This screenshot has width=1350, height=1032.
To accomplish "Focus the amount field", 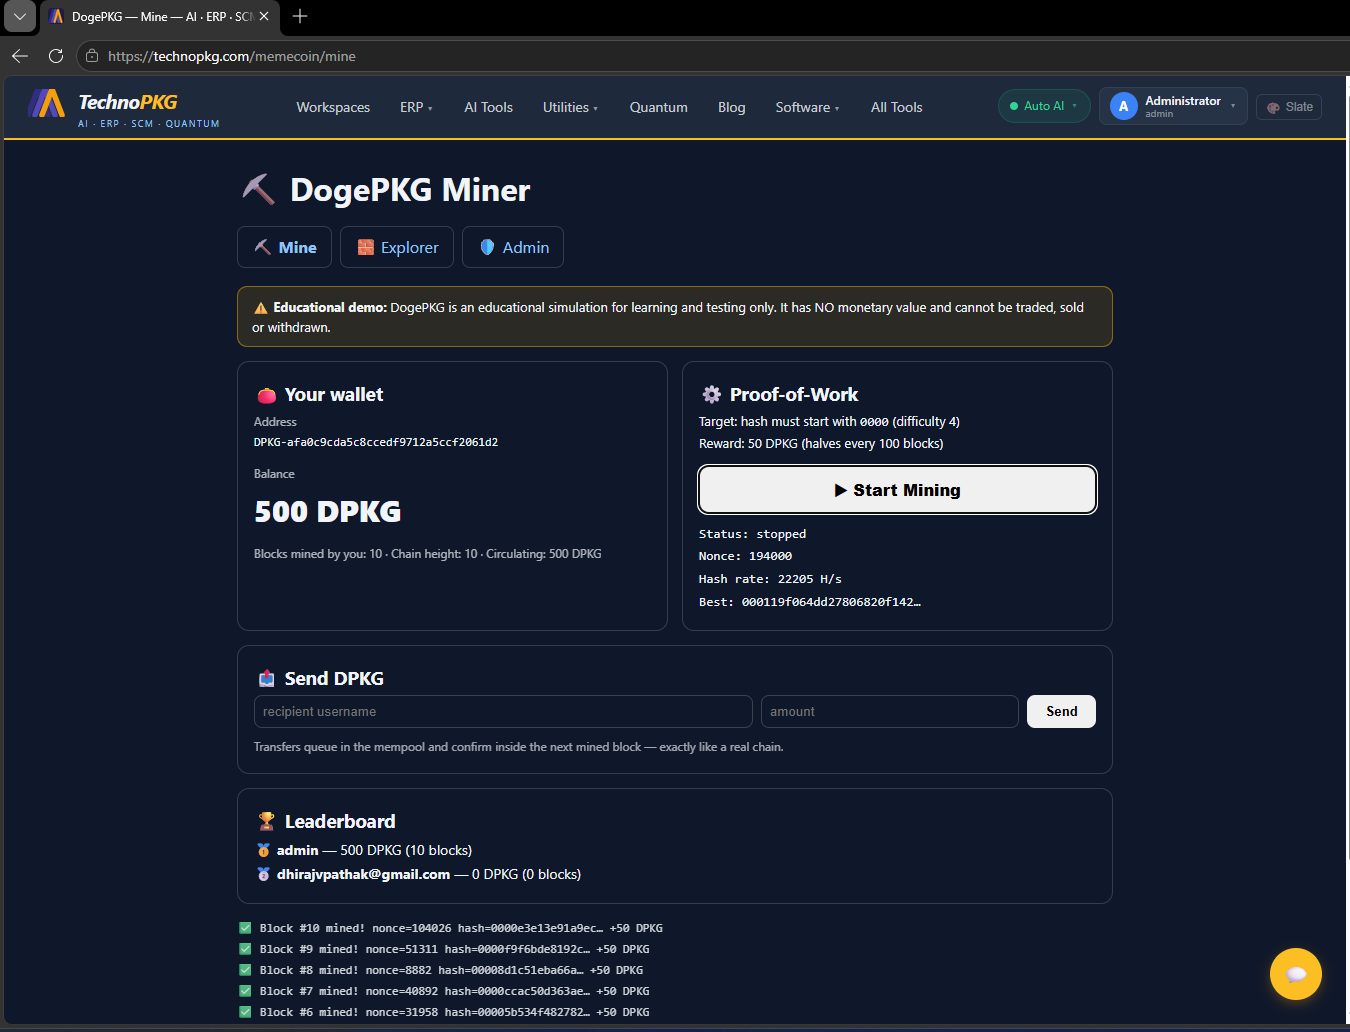I will 889,711.
